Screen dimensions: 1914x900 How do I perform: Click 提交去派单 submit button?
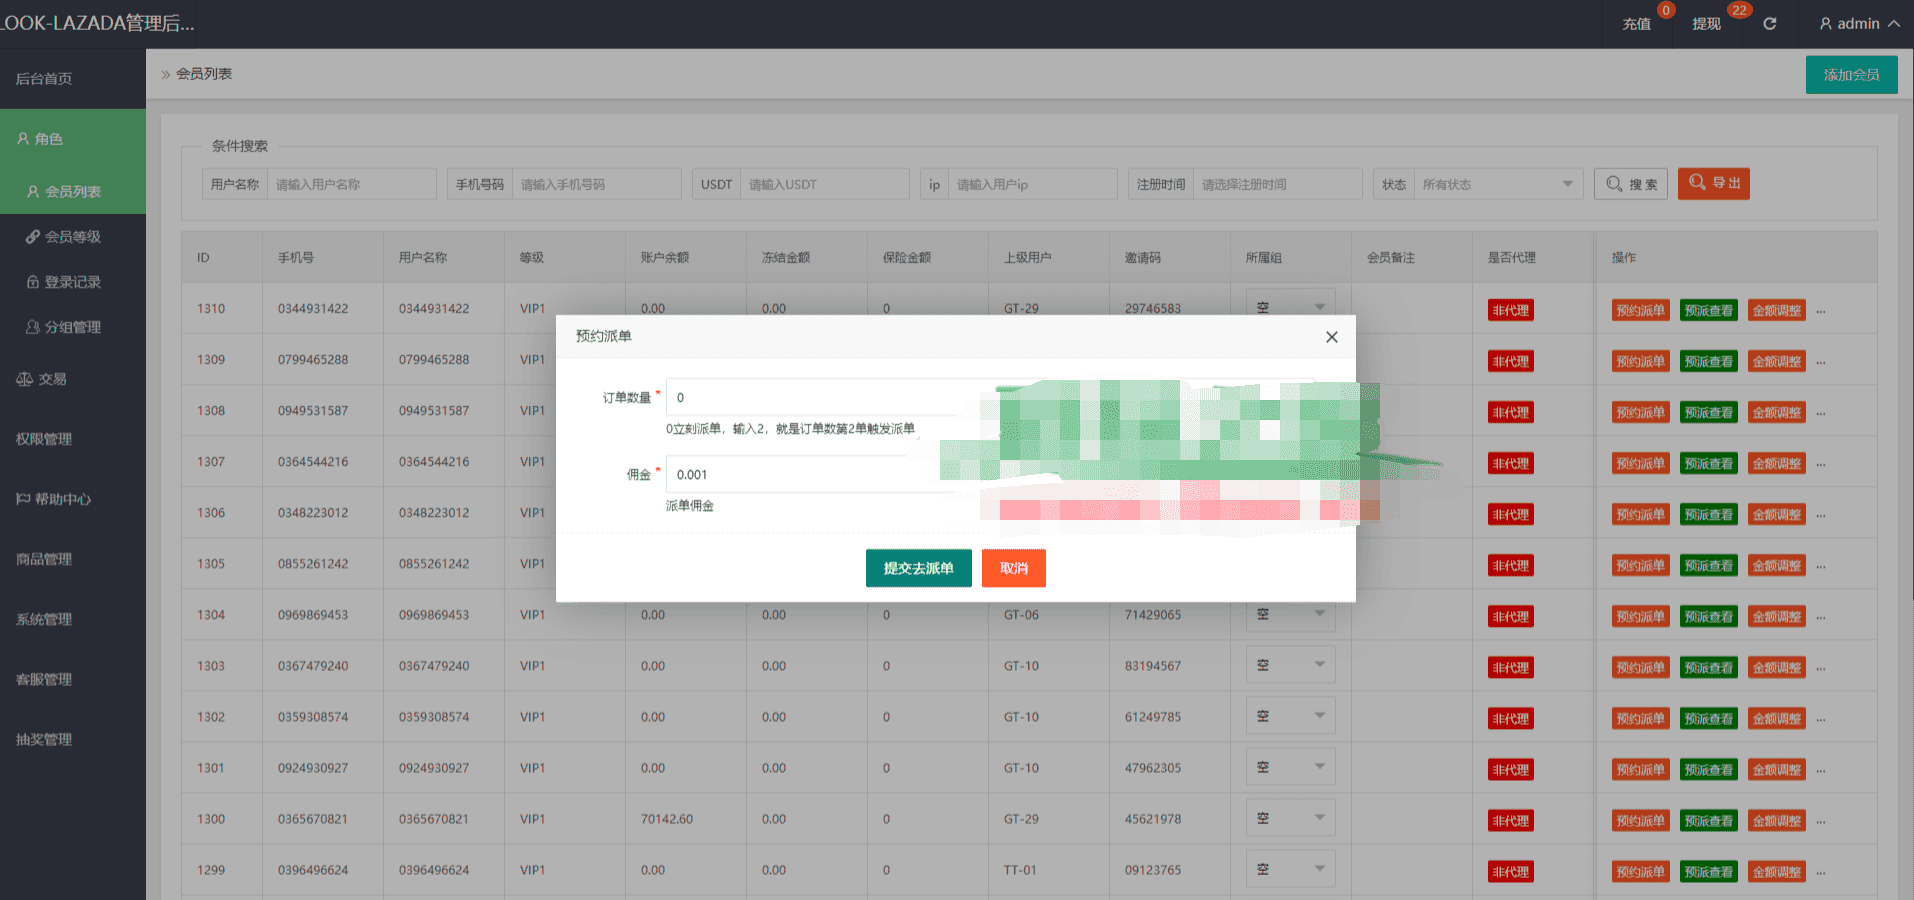click(x=918, y=568)
